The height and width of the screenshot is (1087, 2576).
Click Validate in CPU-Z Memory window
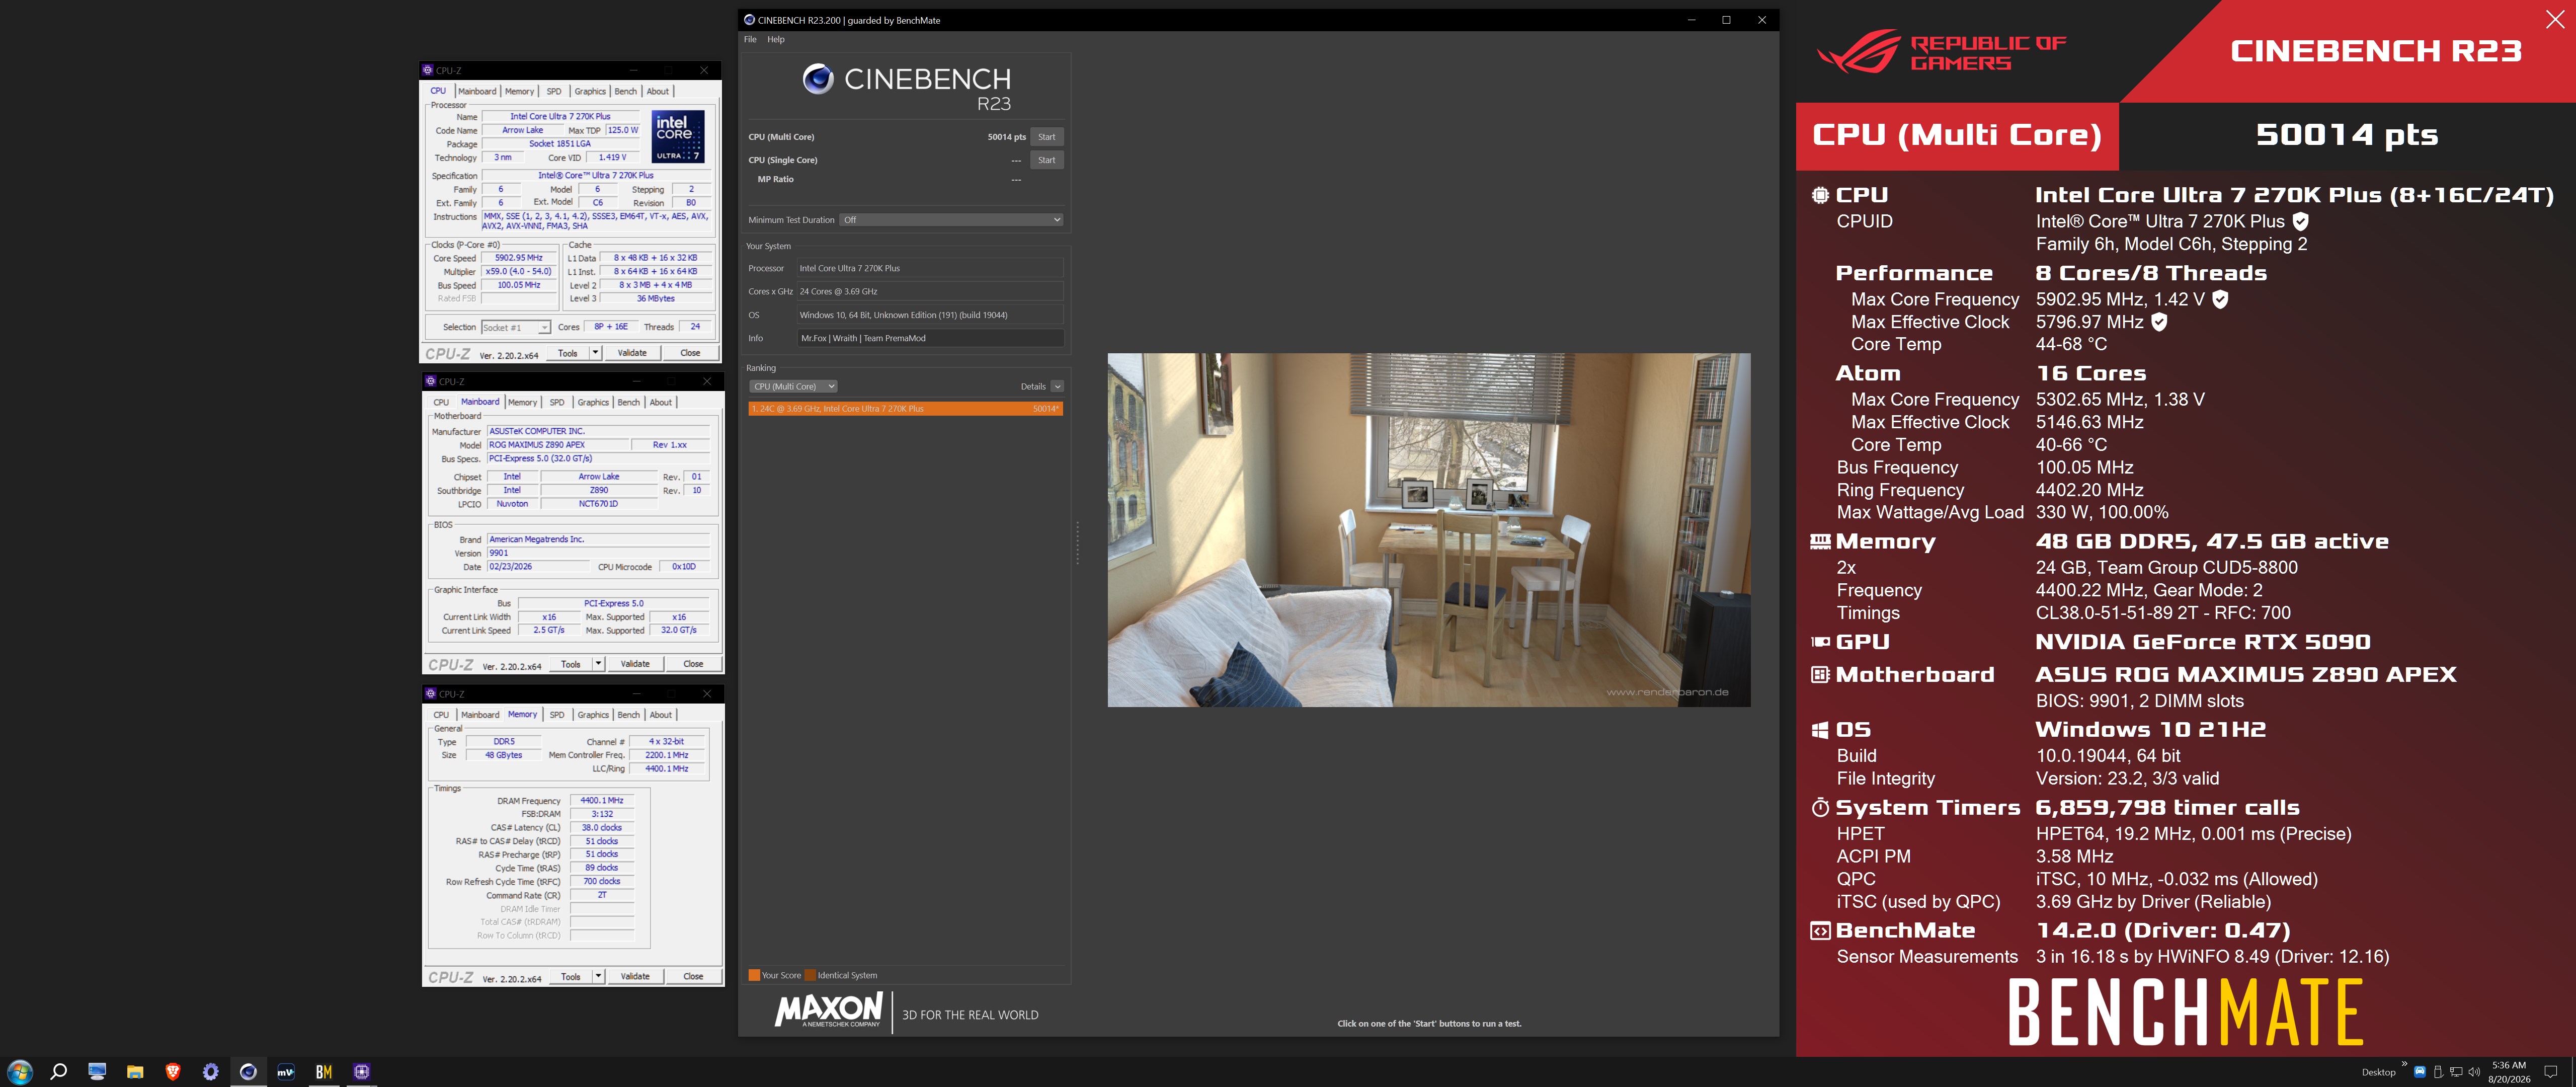635,976
